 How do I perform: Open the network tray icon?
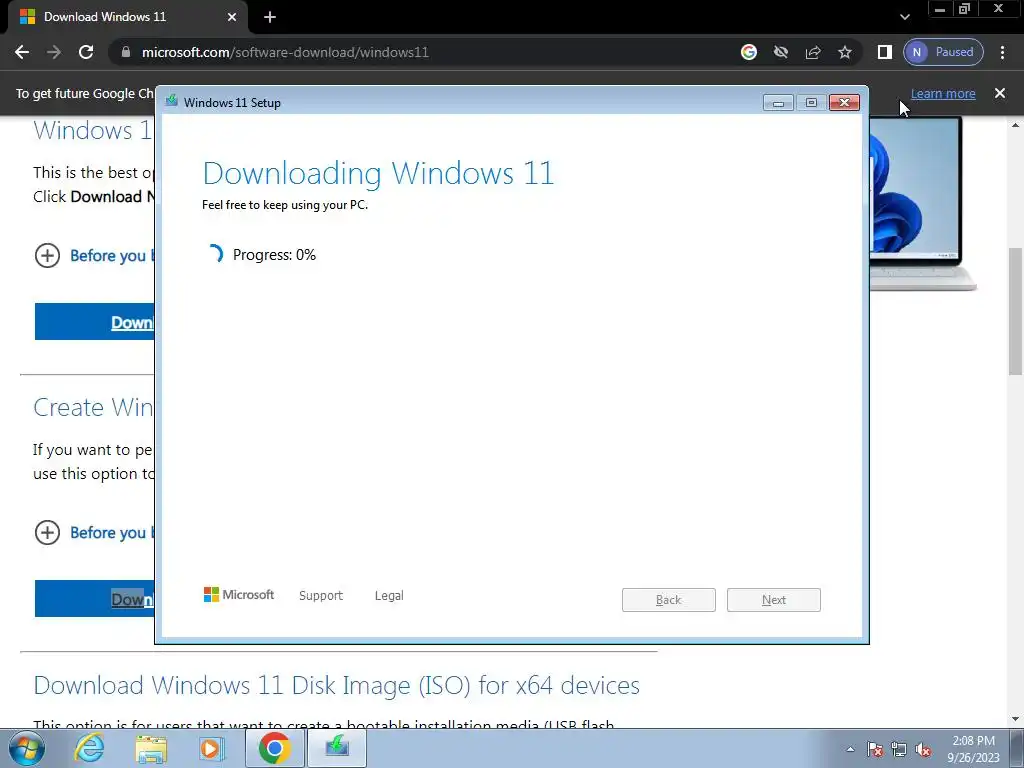[899, 749]
